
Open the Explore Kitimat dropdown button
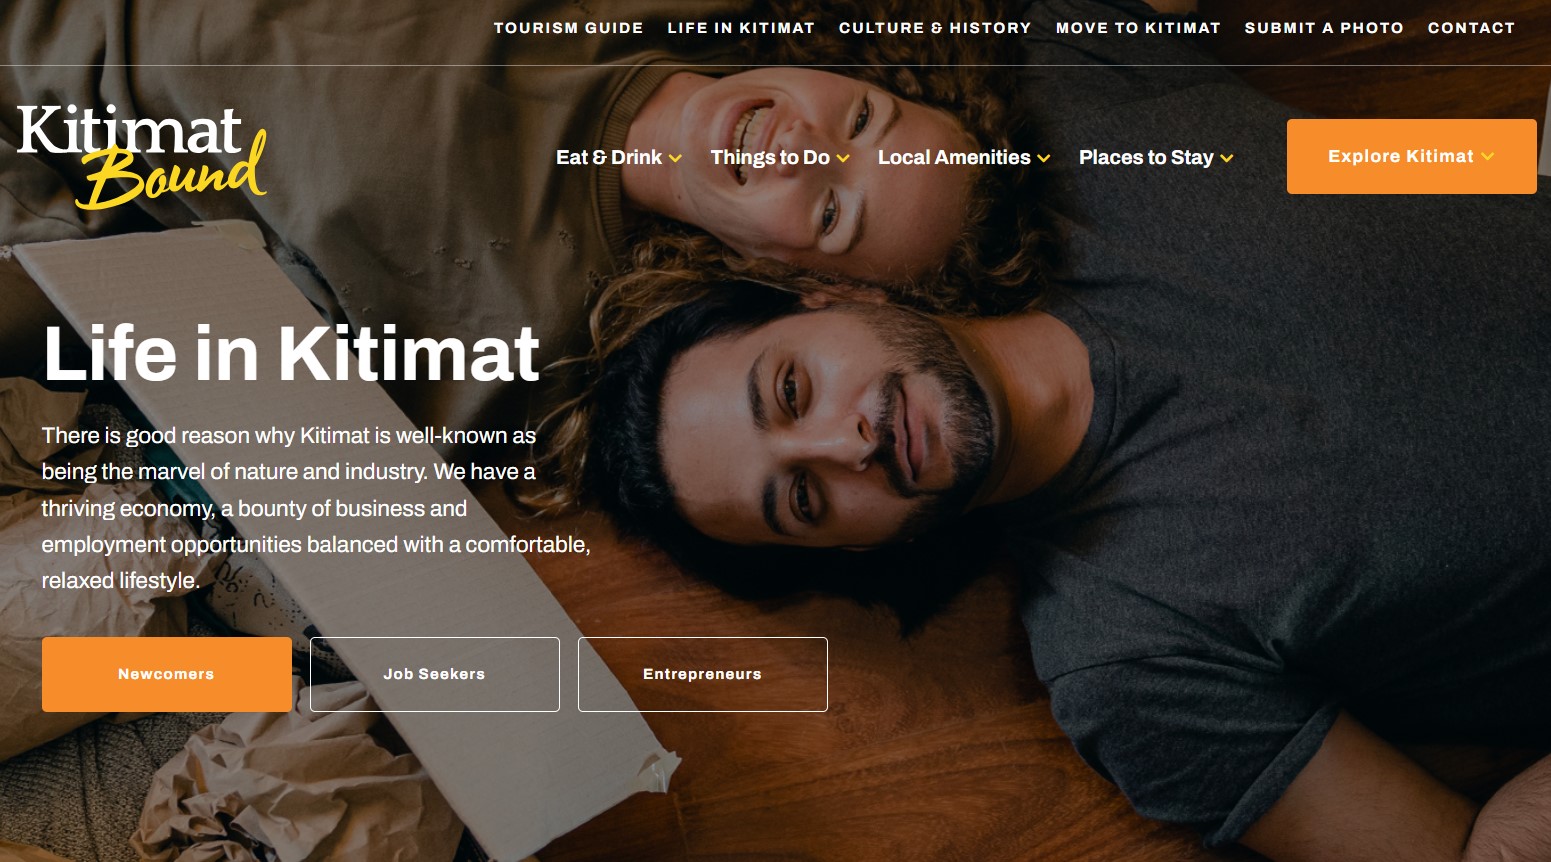[x=1411, y=156]
